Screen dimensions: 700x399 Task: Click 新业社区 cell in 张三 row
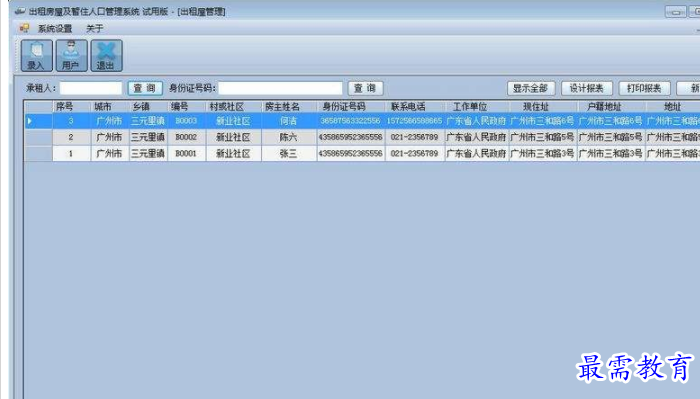pyautogui.click(x=233, y=154)
